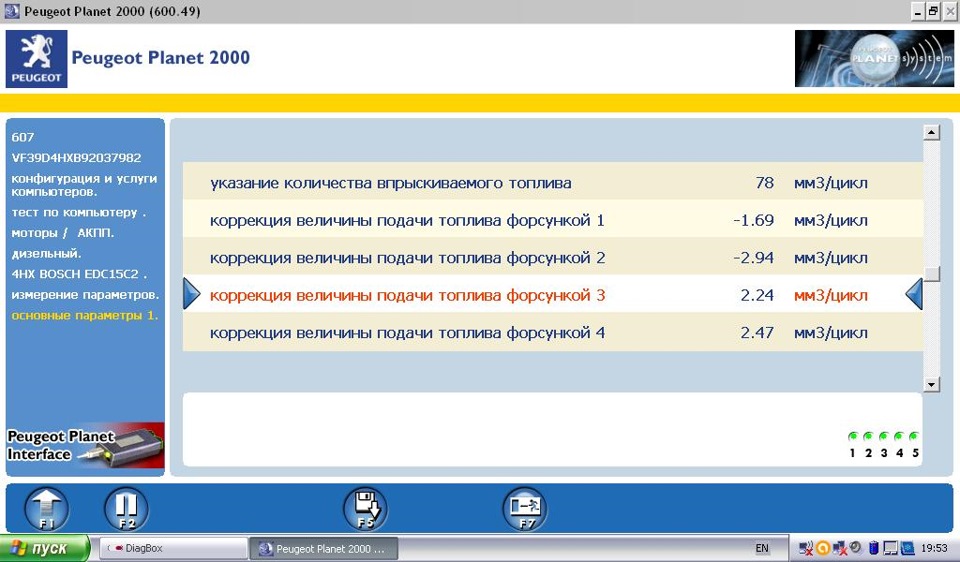Image resolution: width=960 pixels, height=562 pixels.
Task: Click yellow 'основные параметры 1' entry
Action: 84,315
